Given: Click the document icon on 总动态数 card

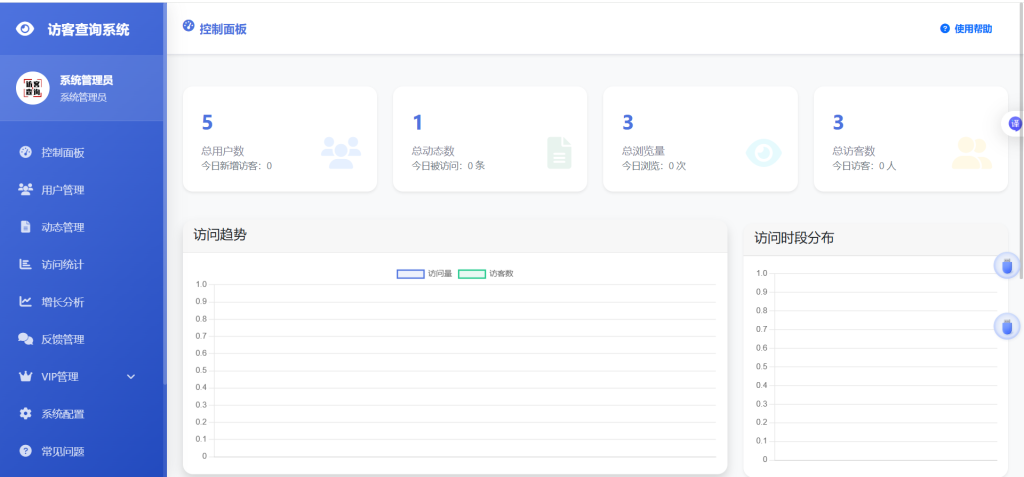Looking at the screenshot, I should pyautogui.click(x=559, y=152).
